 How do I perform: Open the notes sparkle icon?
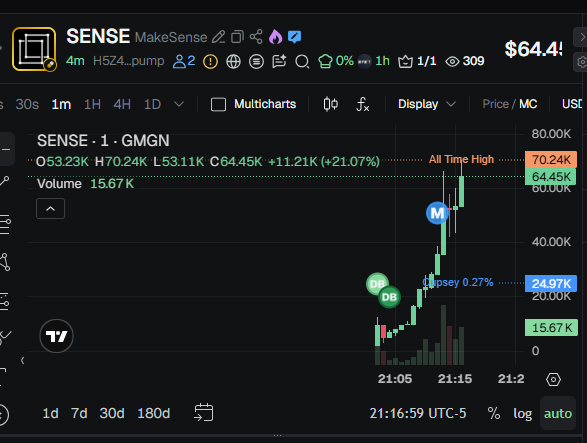(279, 61)
